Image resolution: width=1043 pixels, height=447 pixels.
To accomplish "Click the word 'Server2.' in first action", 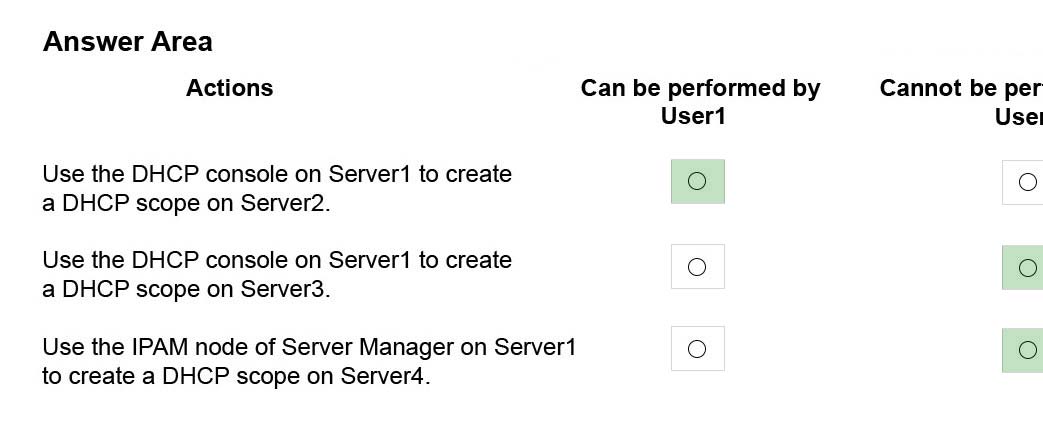I will (285, 203).
